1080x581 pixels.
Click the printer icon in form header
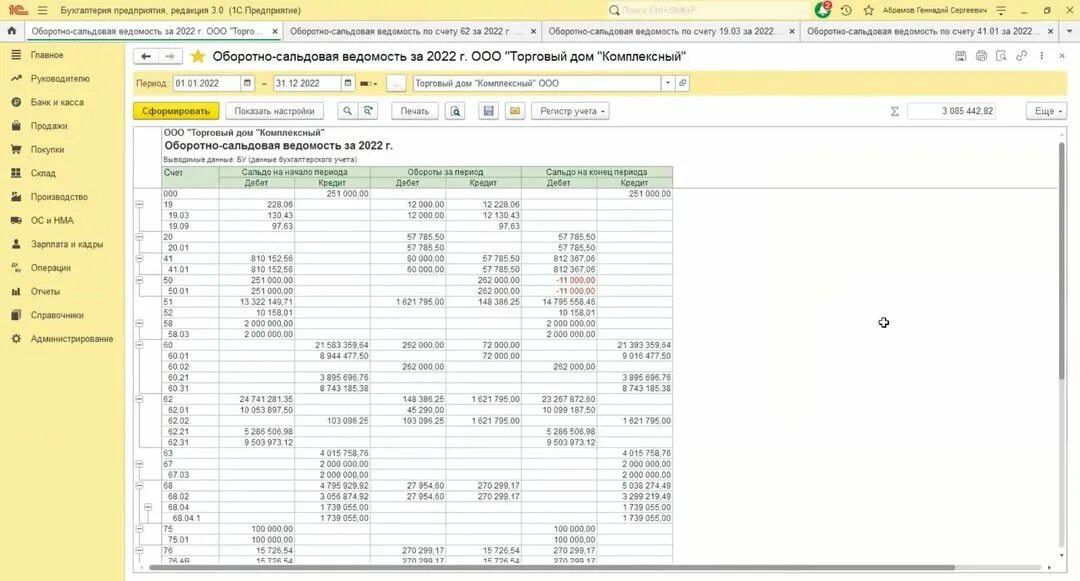tap(981, 56)
